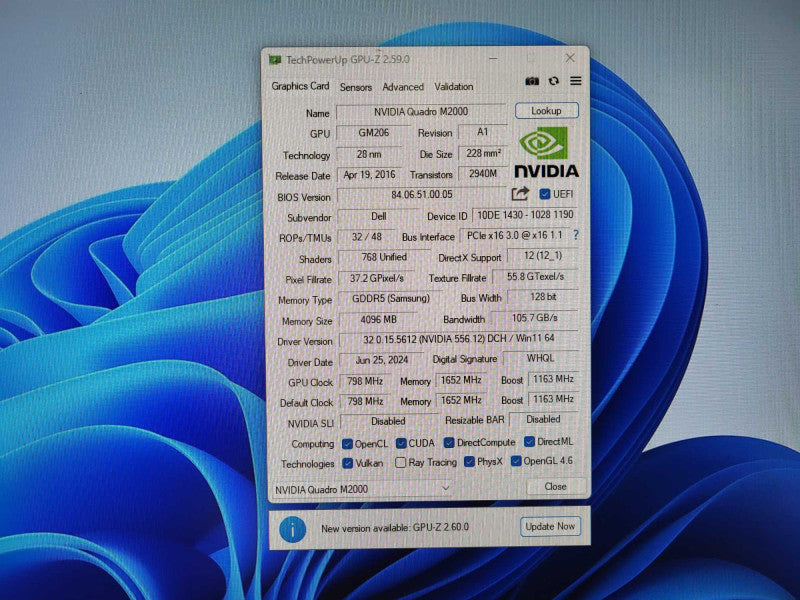Image resolution: width=800 pixels, height=600 pixels.
Task: Click the Bus Width value 128 bit
Action: coord(543,296)
